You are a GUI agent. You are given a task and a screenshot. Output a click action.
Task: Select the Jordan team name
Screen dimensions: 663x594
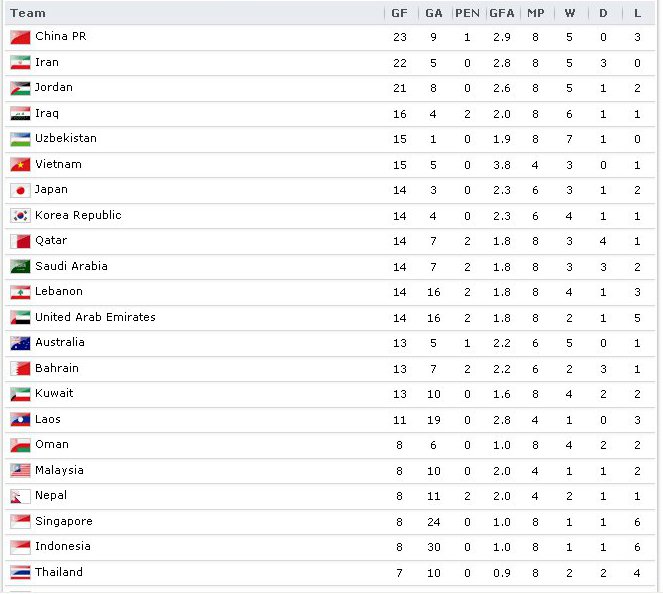click(54, 88)
